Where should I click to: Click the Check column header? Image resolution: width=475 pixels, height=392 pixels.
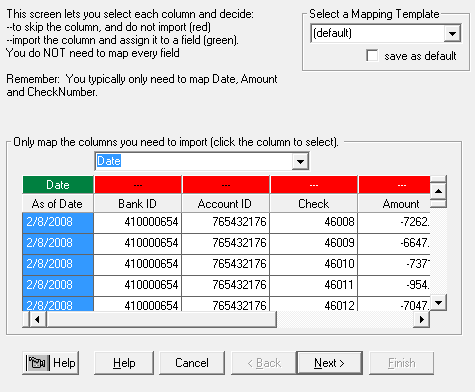tap(314, 203)
